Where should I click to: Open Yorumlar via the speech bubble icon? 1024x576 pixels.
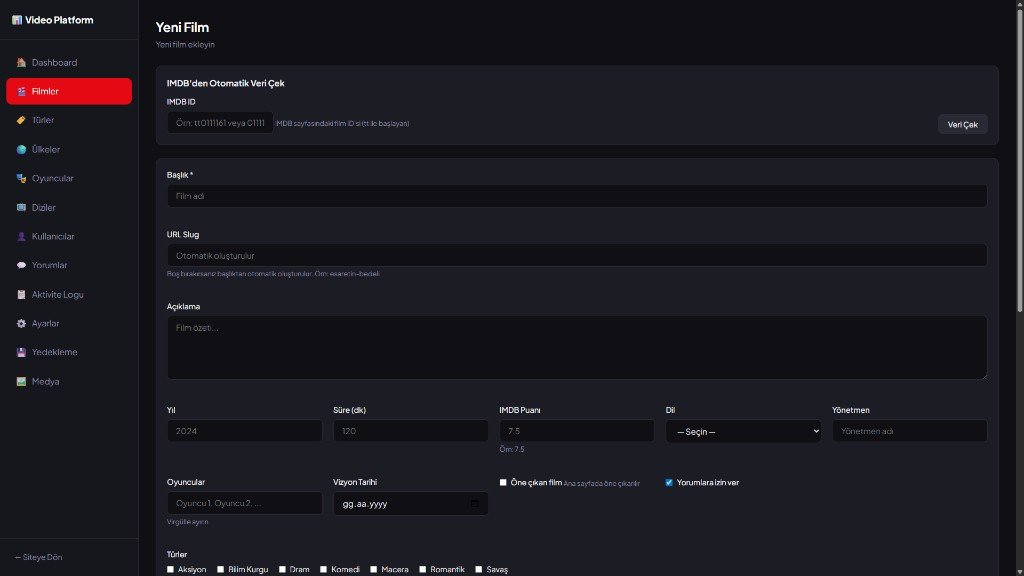point(20,265)
